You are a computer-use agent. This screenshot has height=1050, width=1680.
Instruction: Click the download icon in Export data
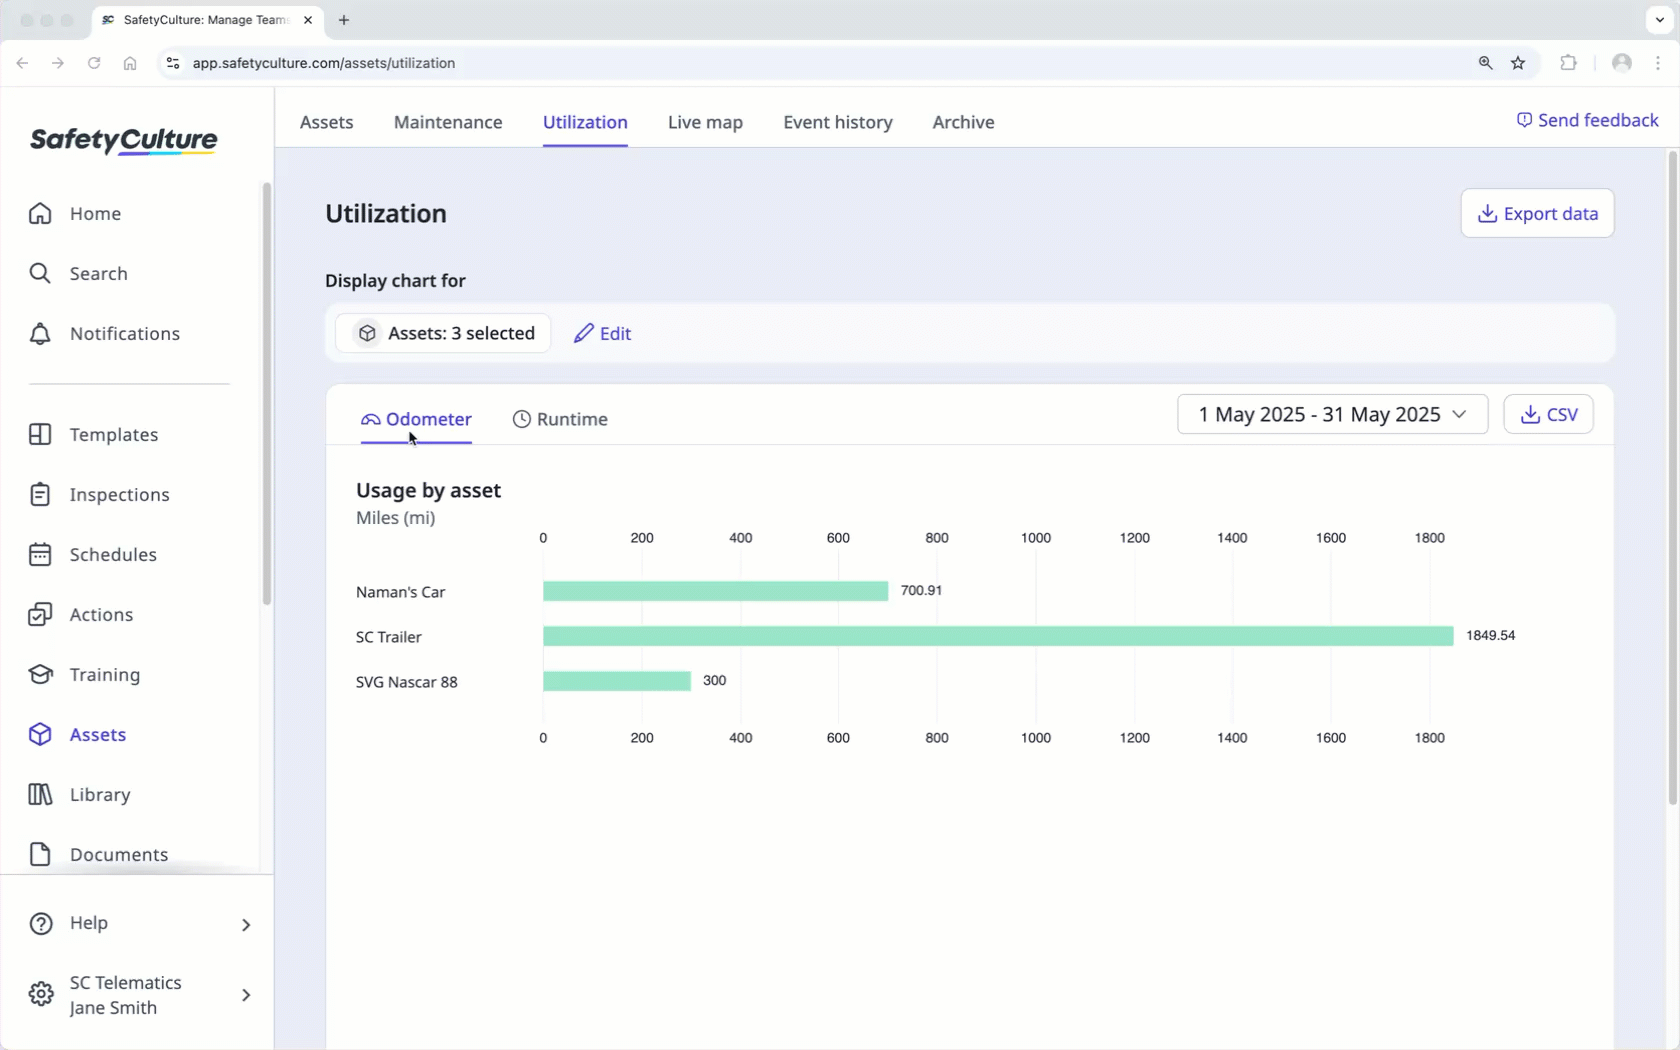point(1487,213)
